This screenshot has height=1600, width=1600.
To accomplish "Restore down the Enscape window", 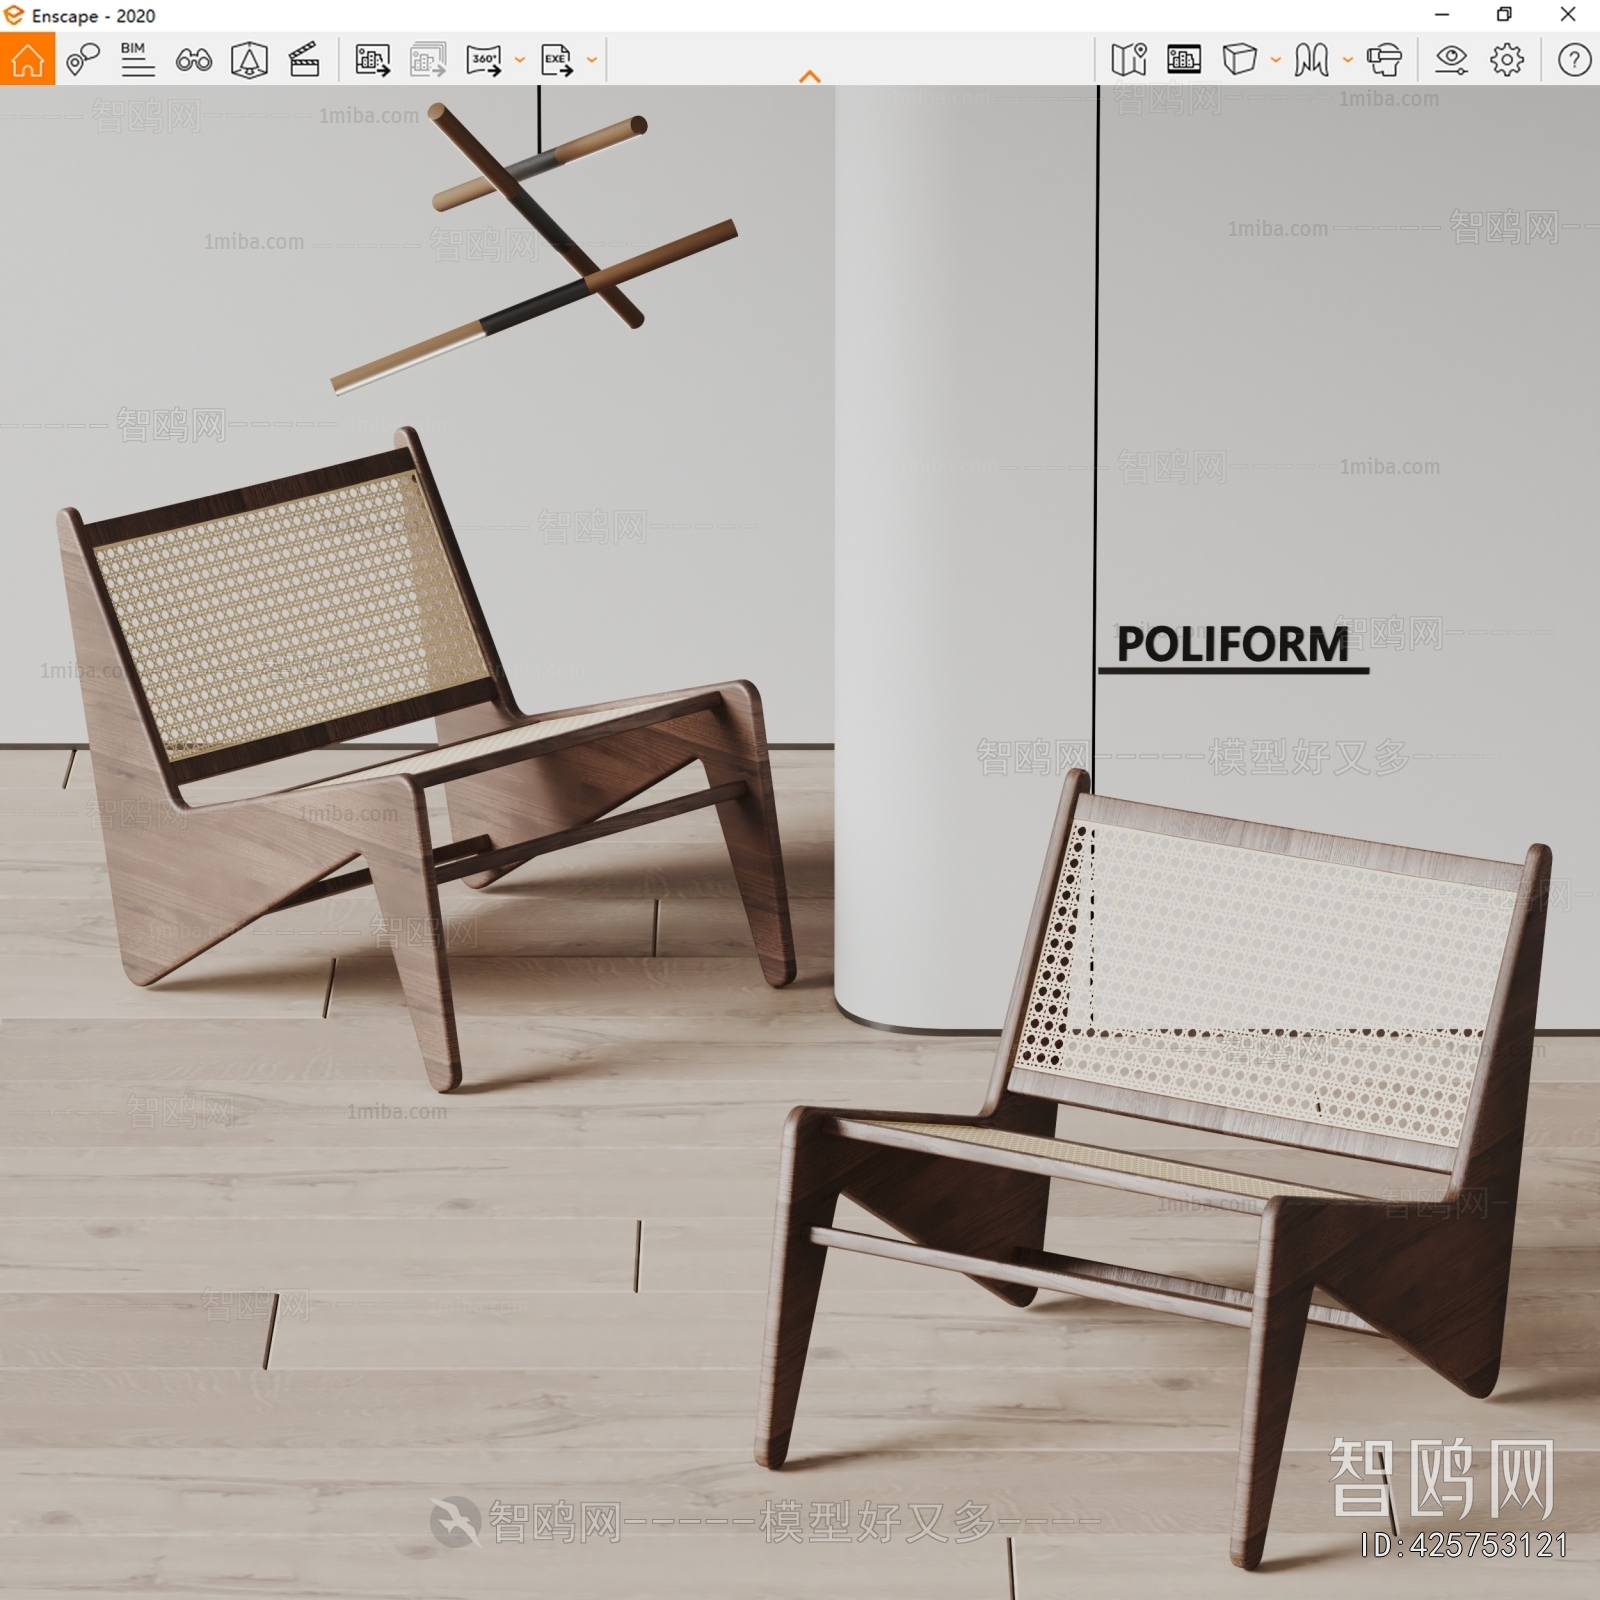I will (1504, 15).
